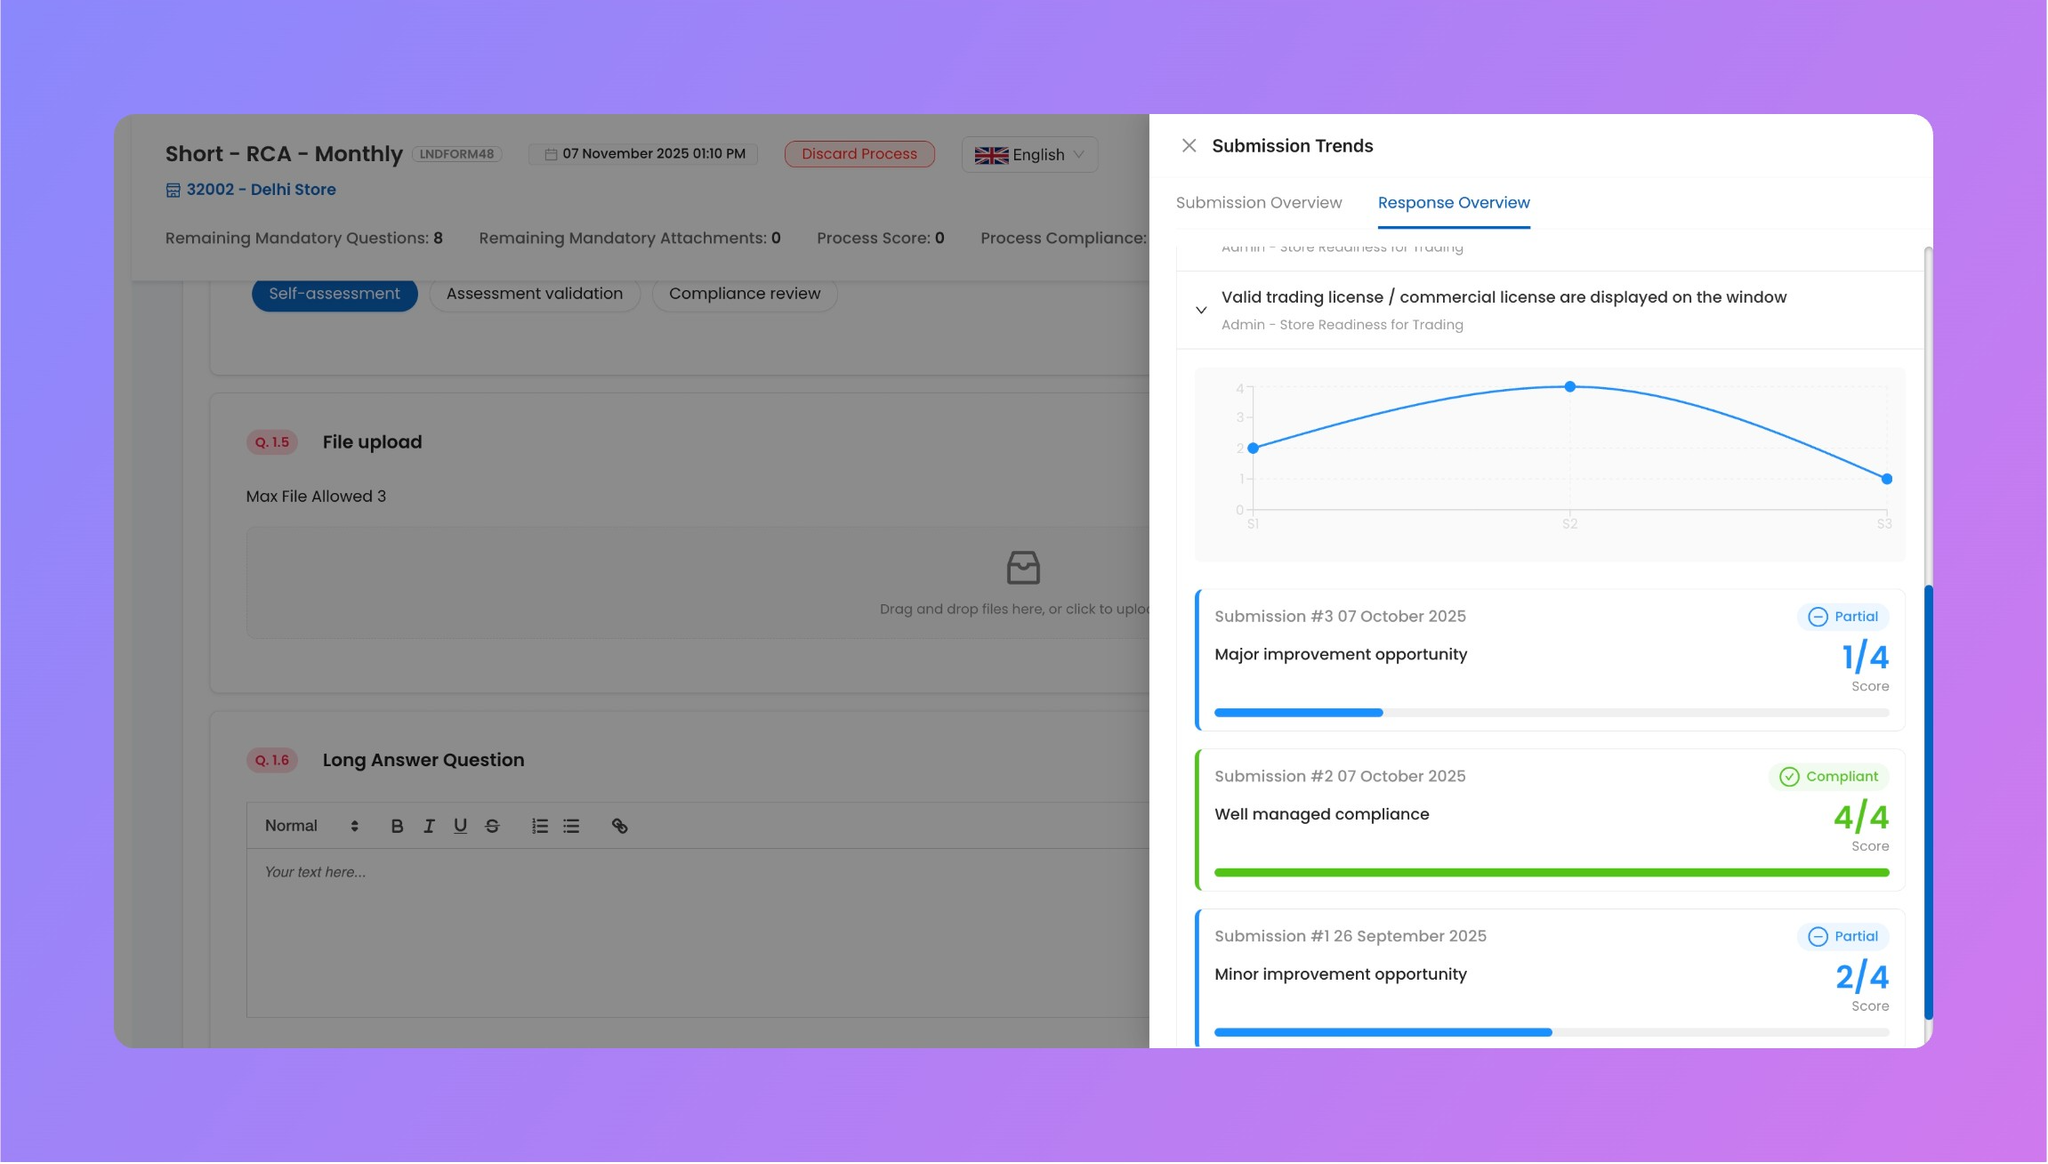Image resolution: width=2048 pixels, height=1164 pixels.
Task: Click the Bold formatting icon
Action: click(x=397, y=826)
